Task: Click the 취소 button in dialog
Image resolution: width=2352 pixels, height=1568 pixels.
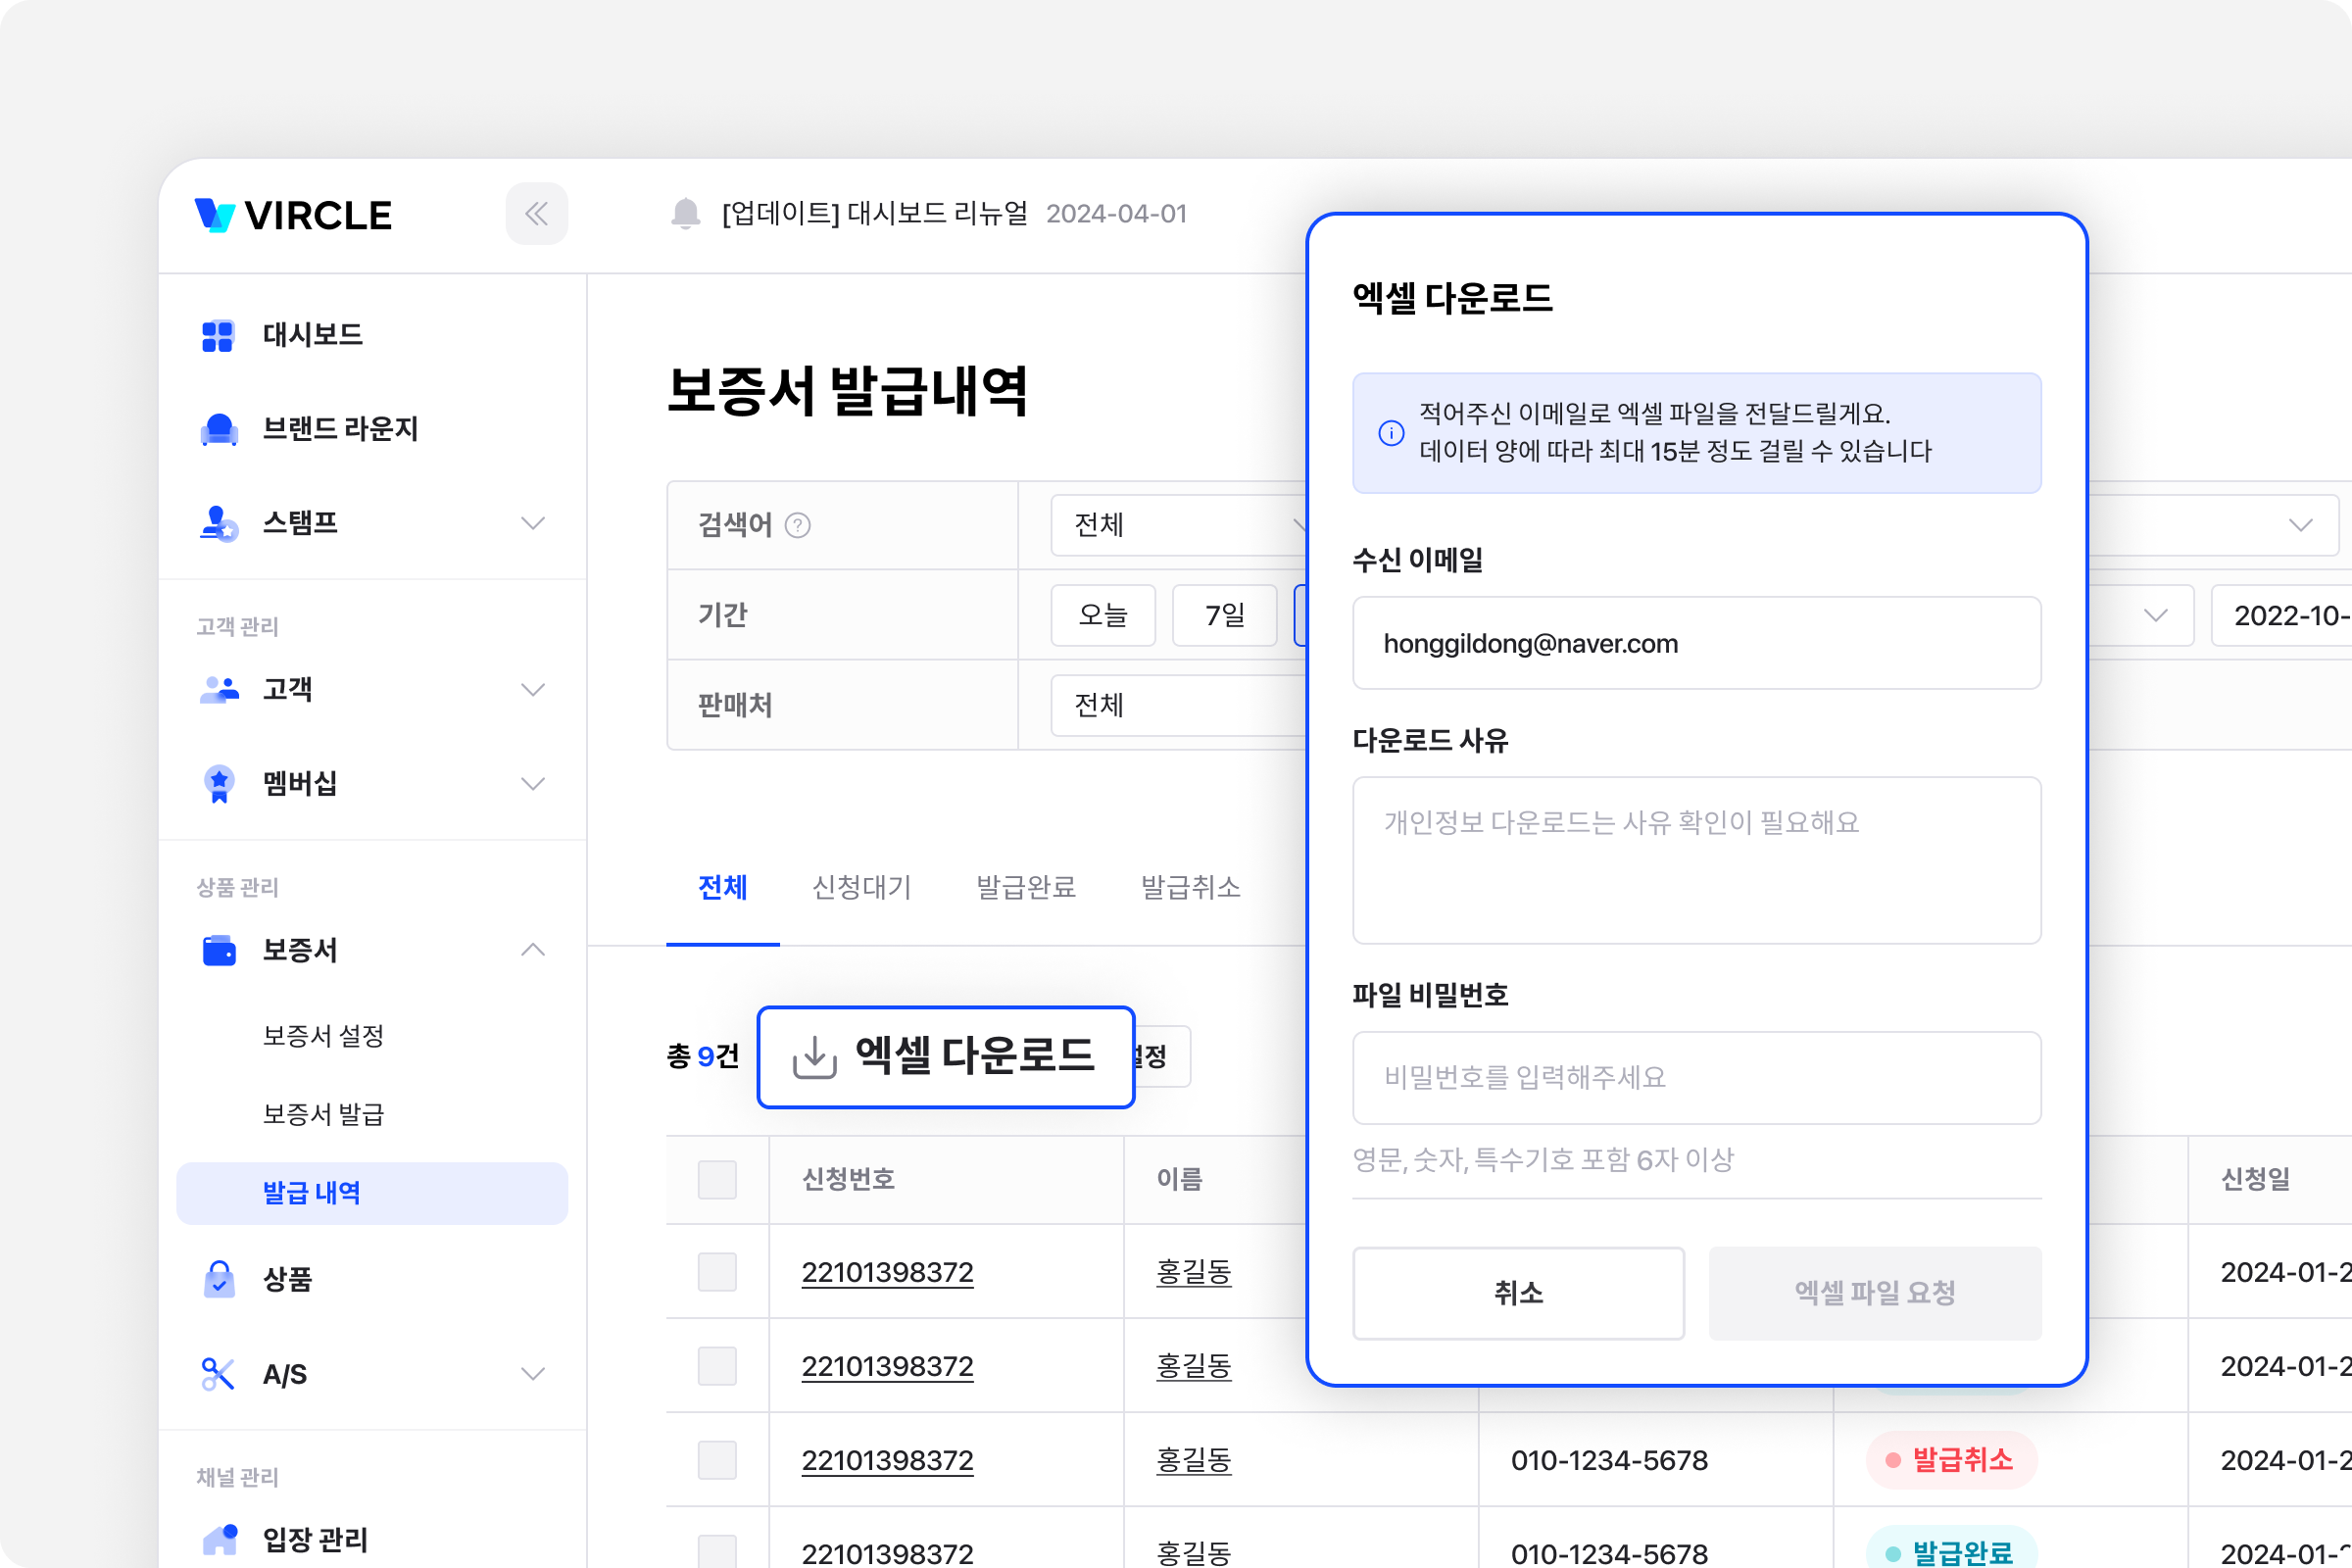Action: click(x=1517, y=1293)
